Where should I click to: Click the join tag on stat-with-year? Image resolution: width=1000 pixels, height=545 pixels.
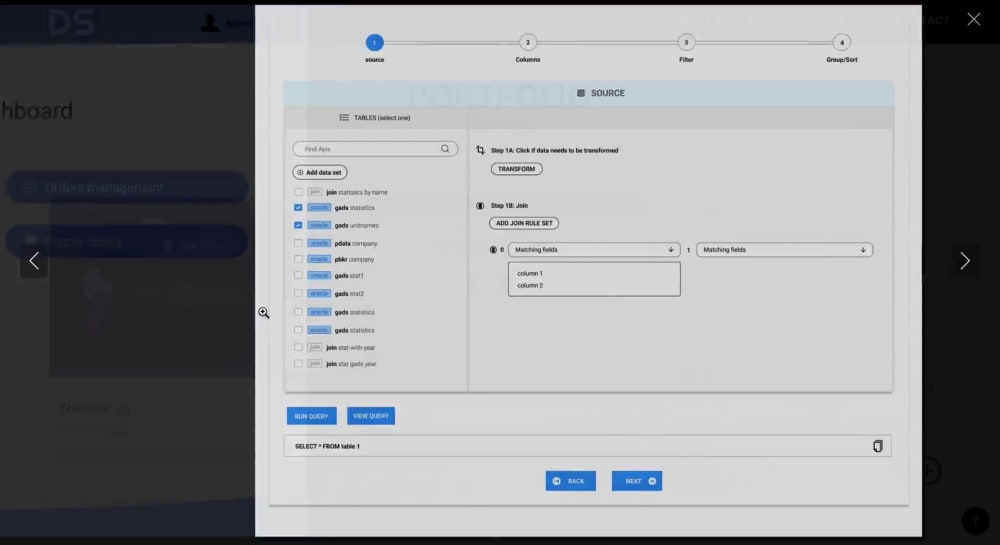click(x=315, y=347)
